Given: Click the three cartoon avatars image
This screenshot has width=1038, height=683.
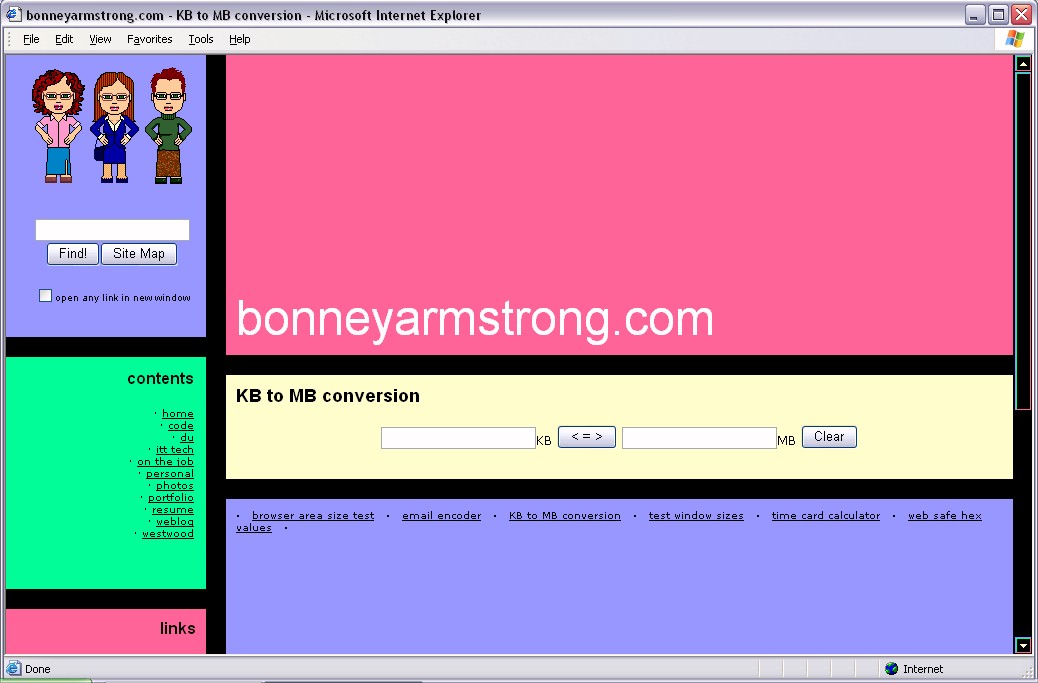Looking at the screenshot, I should [111, 126].
